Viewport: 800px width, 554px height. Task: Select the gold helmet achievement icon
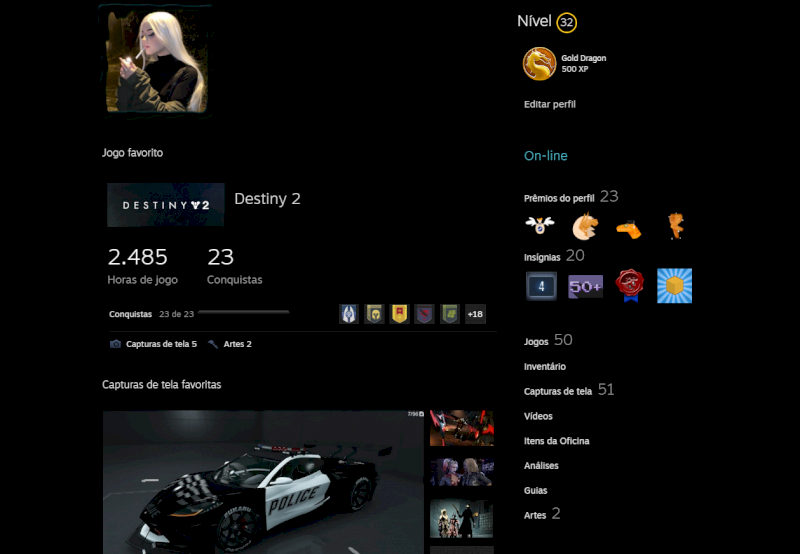pos(374,314)
